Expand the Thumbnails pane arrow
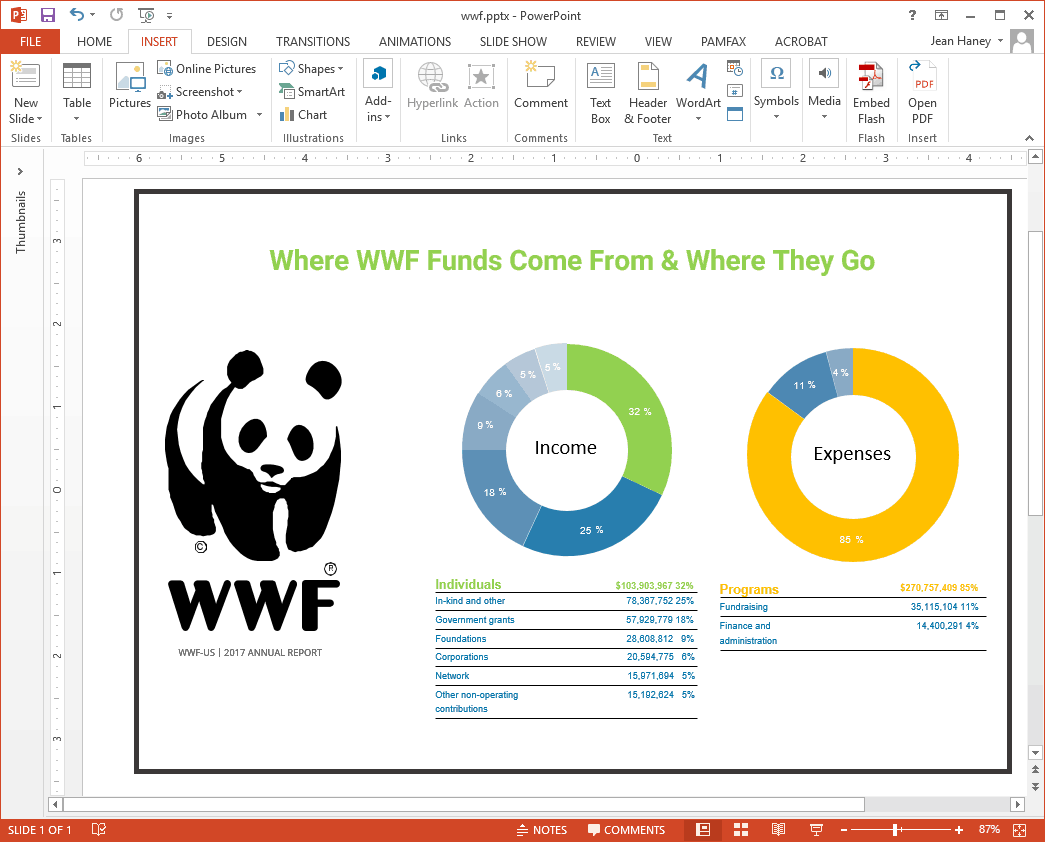This screenshot has height=842, width=1045. [x=20, y=171]
